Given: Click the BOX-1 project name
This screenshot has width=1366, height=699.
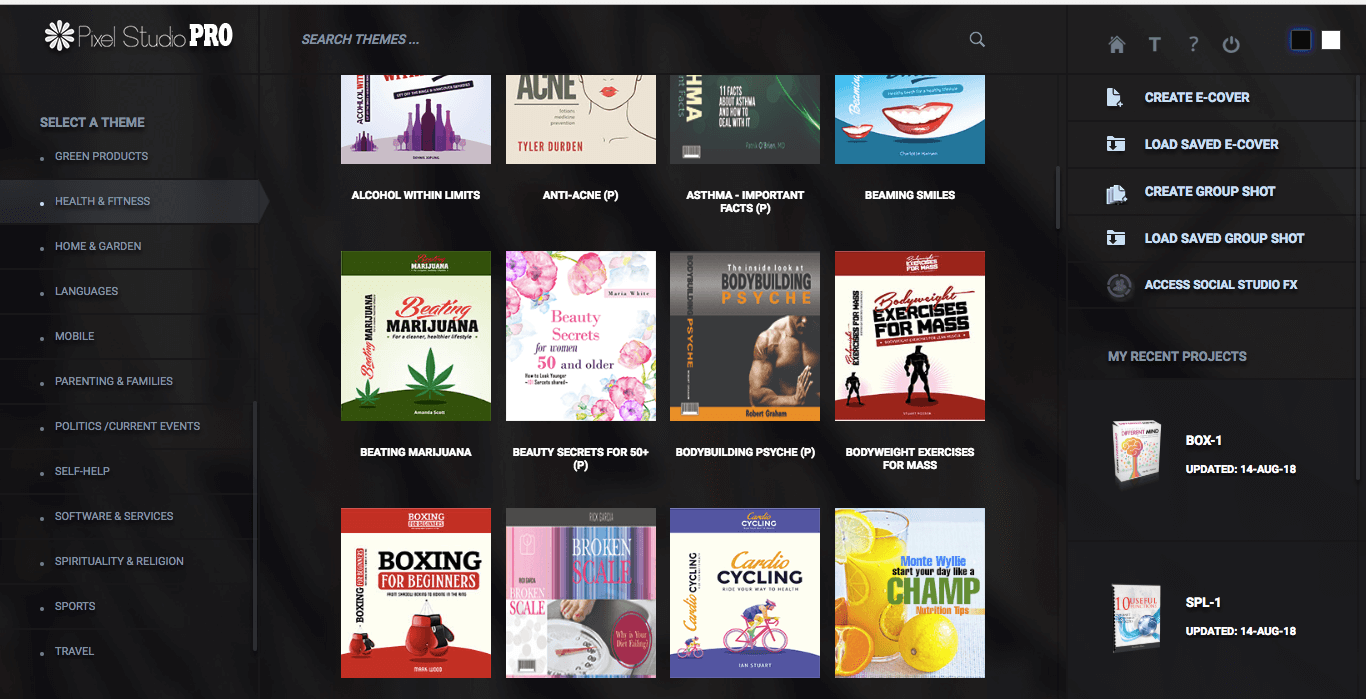Looking at the screenshot, I should [x=1203, y=441].
